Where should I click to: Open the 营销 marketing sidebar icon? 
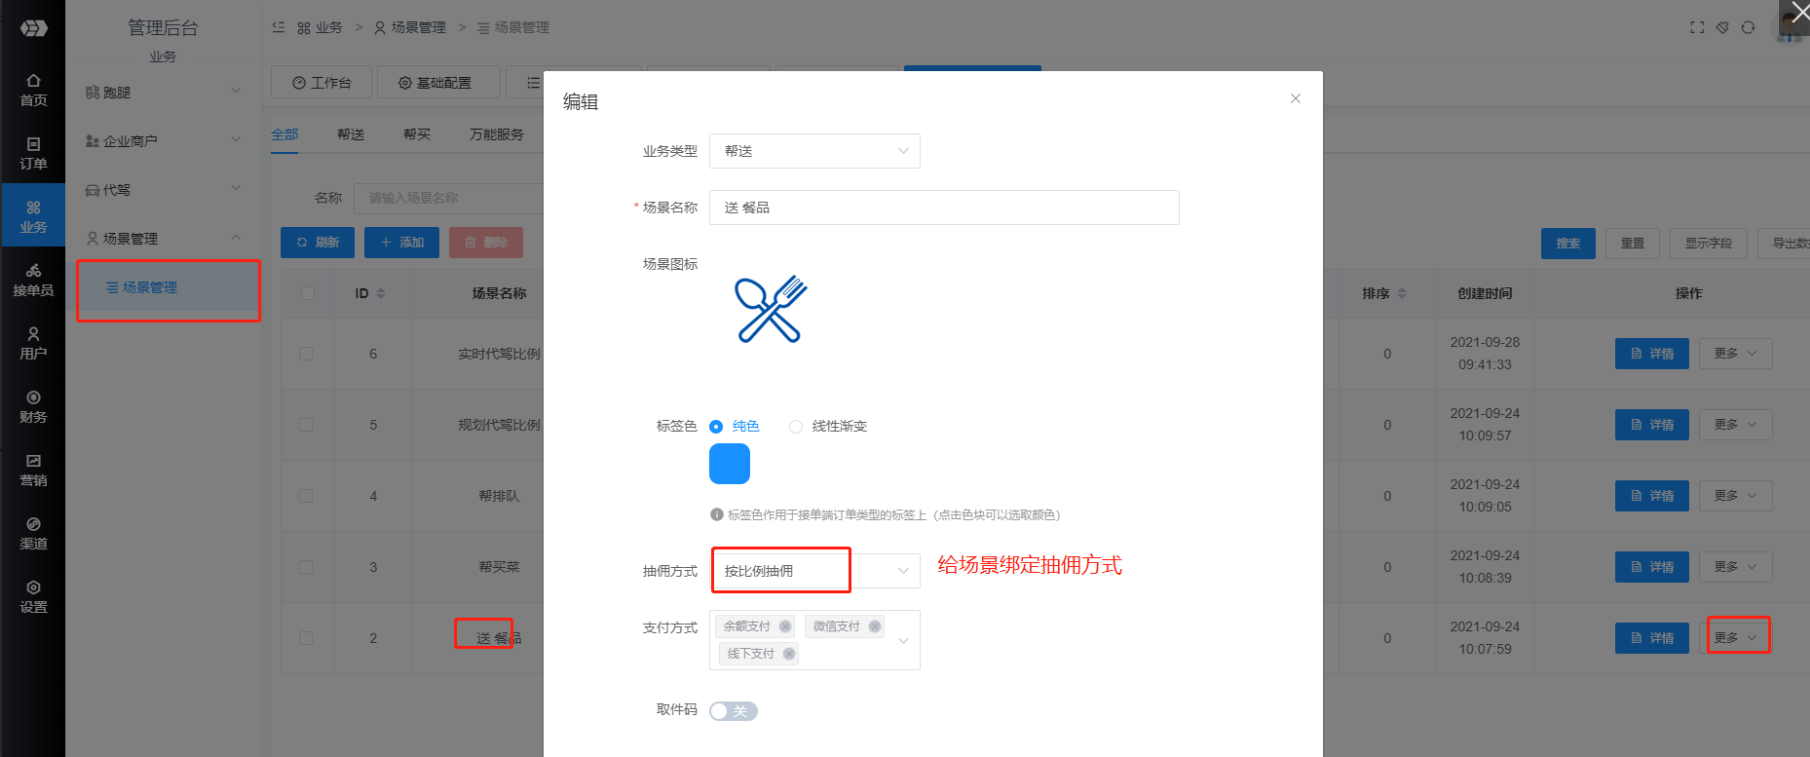33,470
